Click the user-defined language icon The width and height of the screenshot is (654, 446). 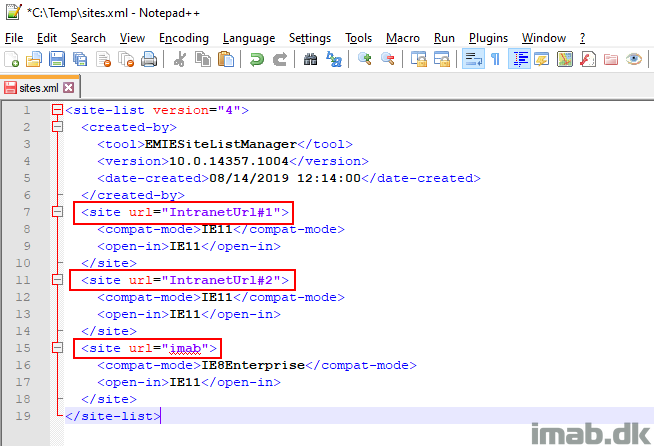click(x=542, y=59)
